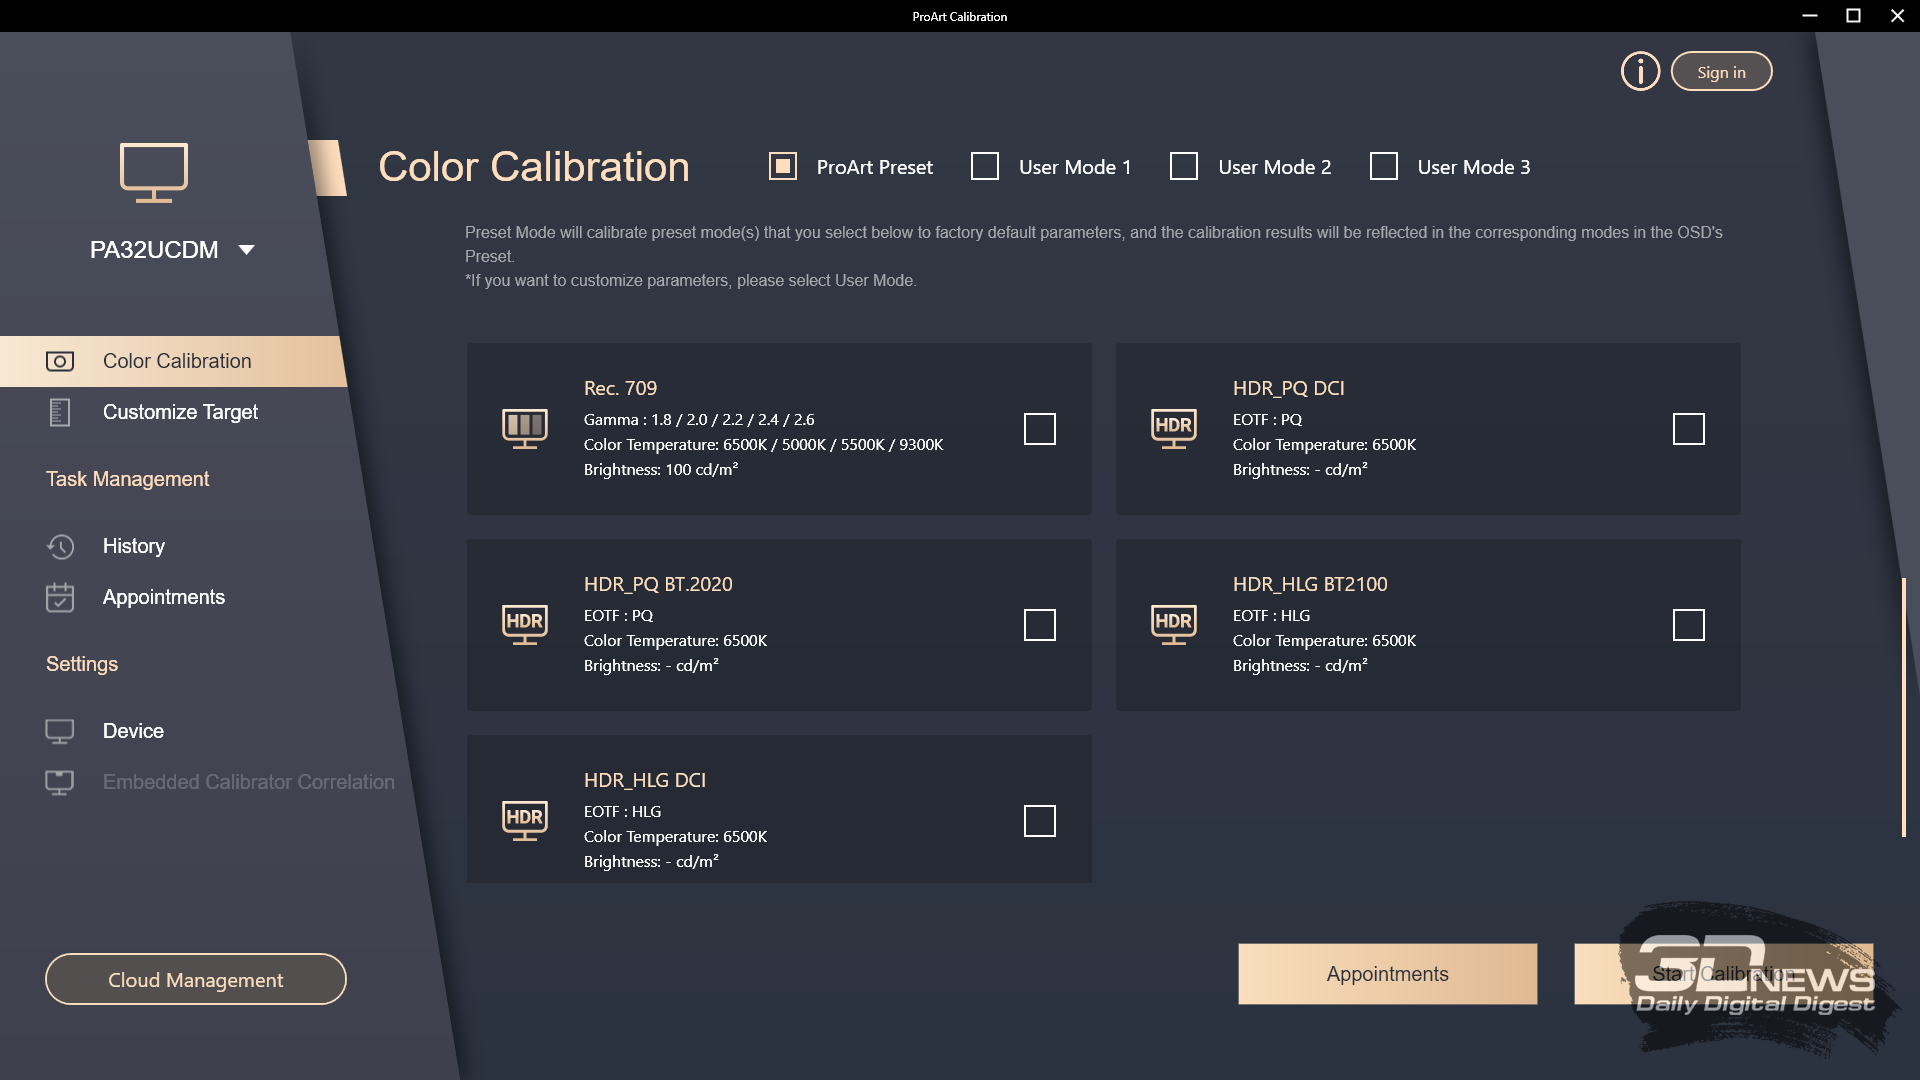Click 'EOTF : HLG' in HDR_HLG BT2100 card
The image size is (1920, 1080).
(1271, 616)
